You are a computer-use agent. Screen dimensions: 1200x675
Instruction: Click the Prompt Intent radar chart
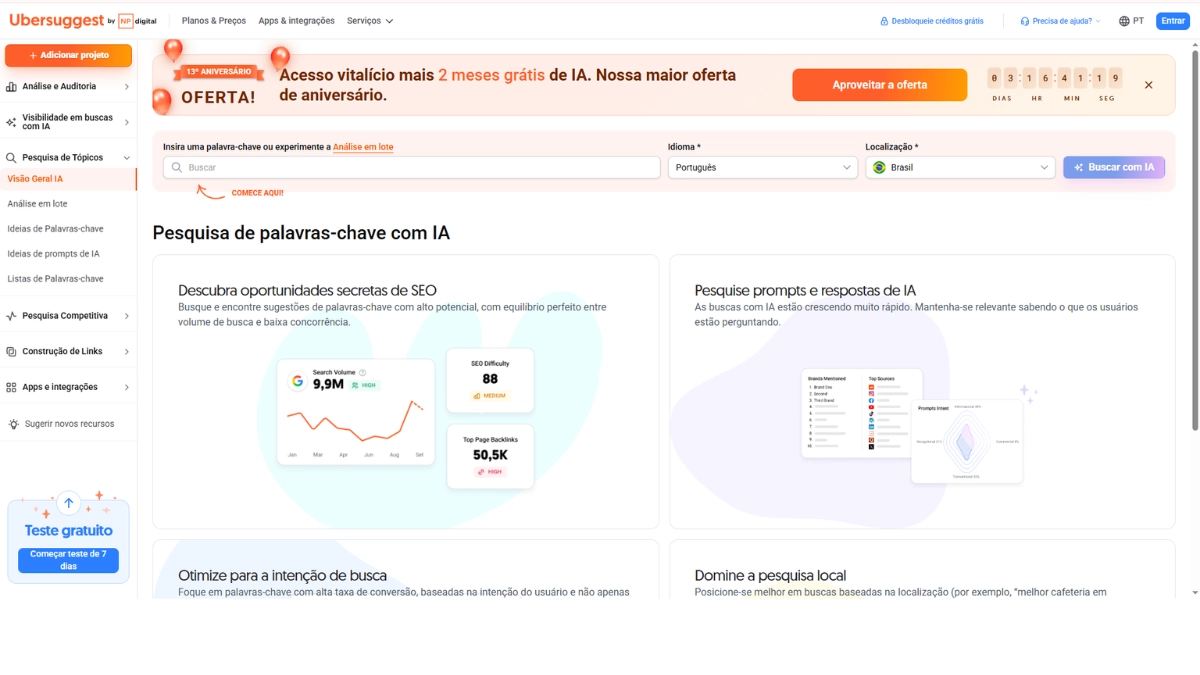tap(966, 441)
